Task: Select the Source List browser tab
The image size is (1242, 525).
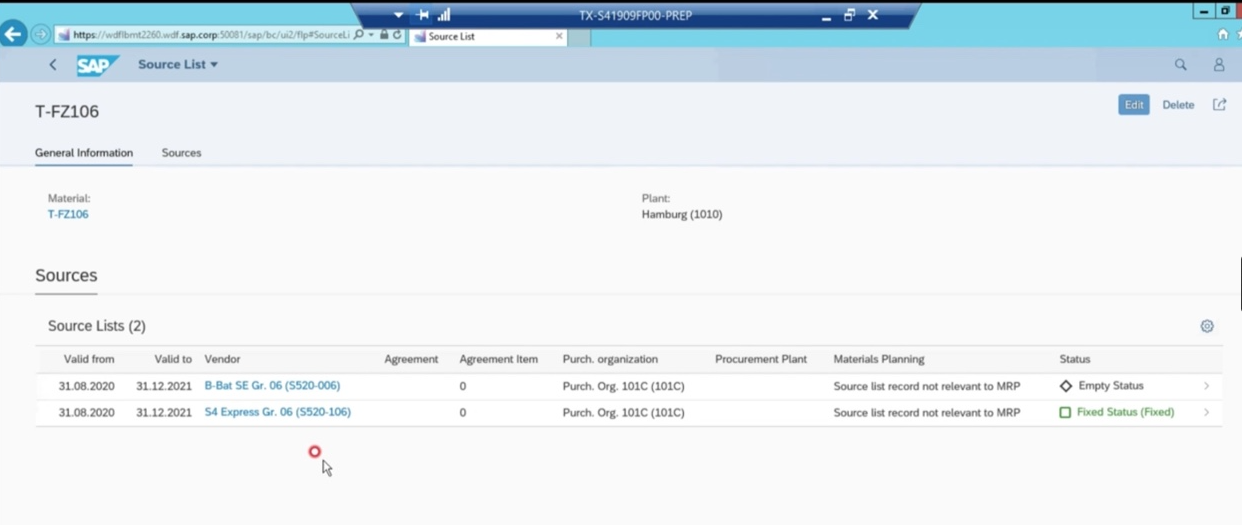Action: (x=488, y=36)
